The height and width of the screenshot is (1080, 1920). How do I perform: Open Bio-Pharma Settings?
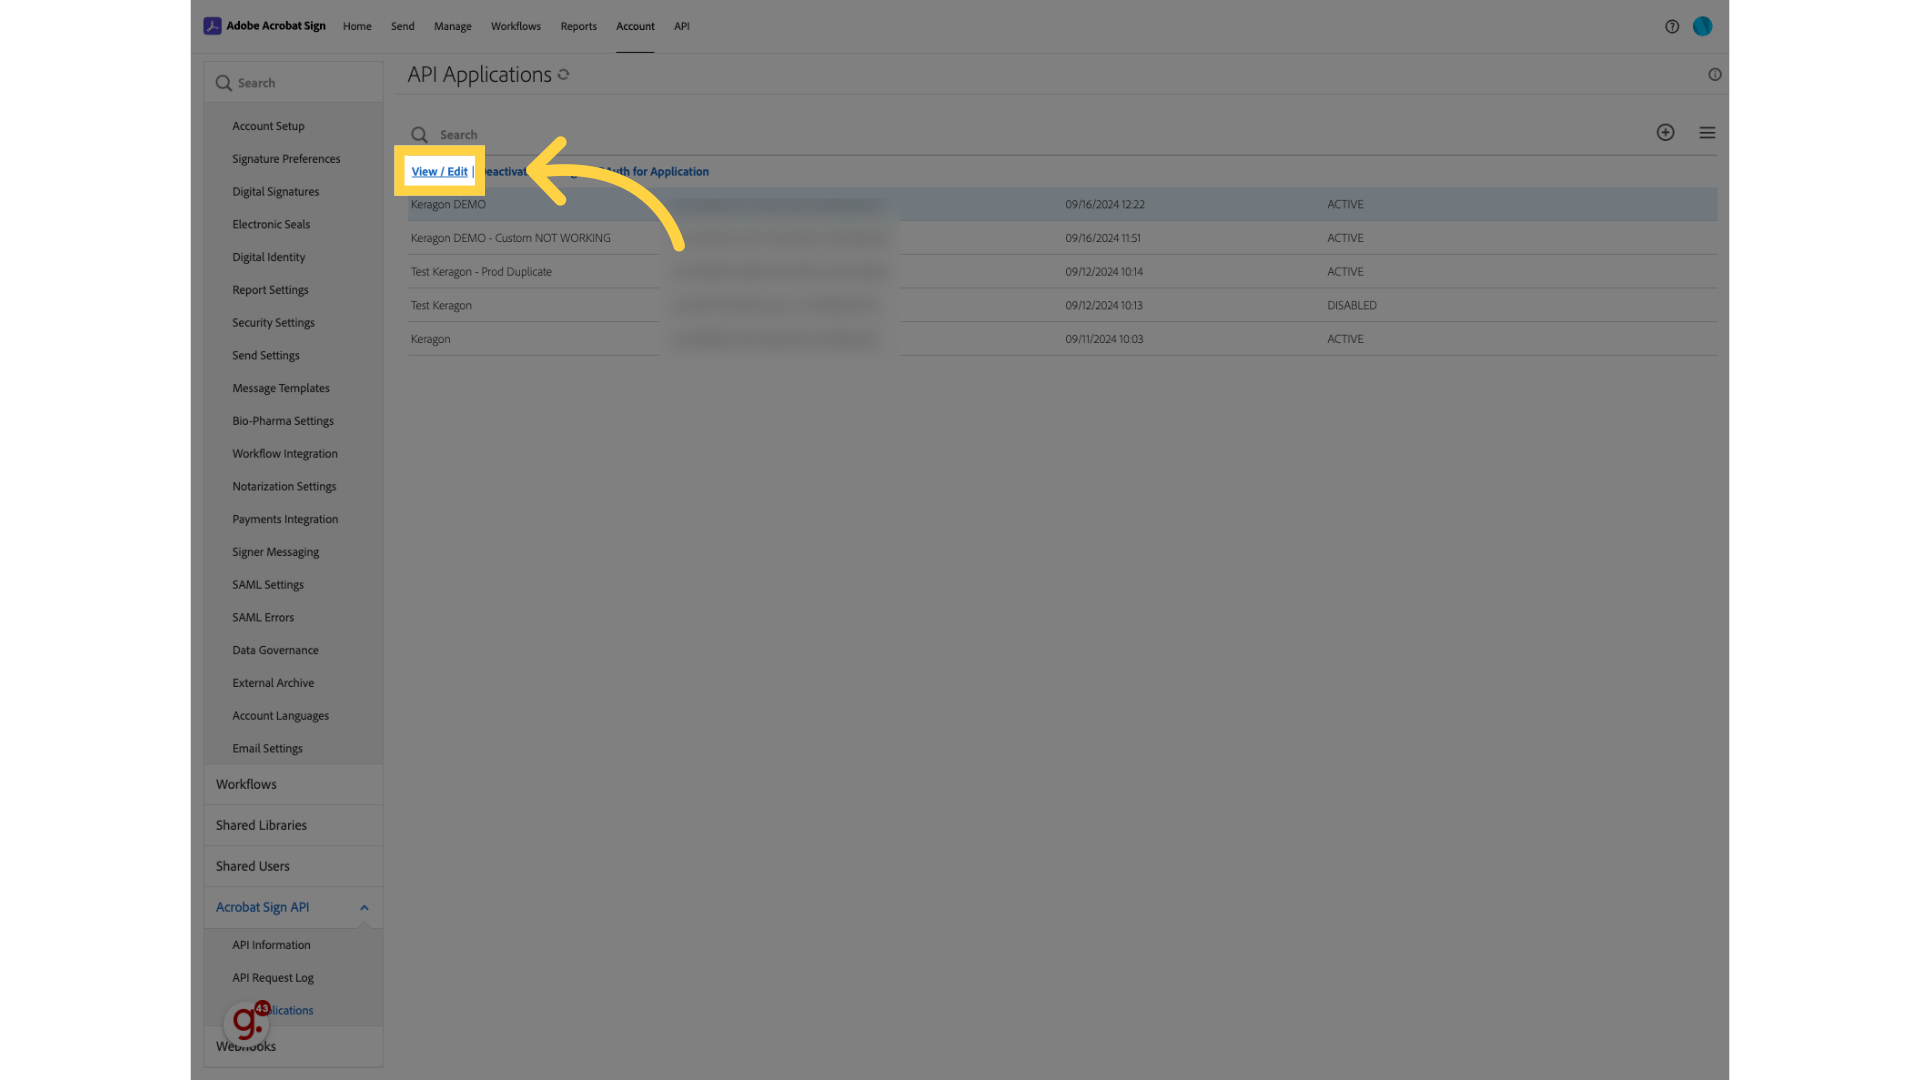pyautogui.click(x=283, y=421)
